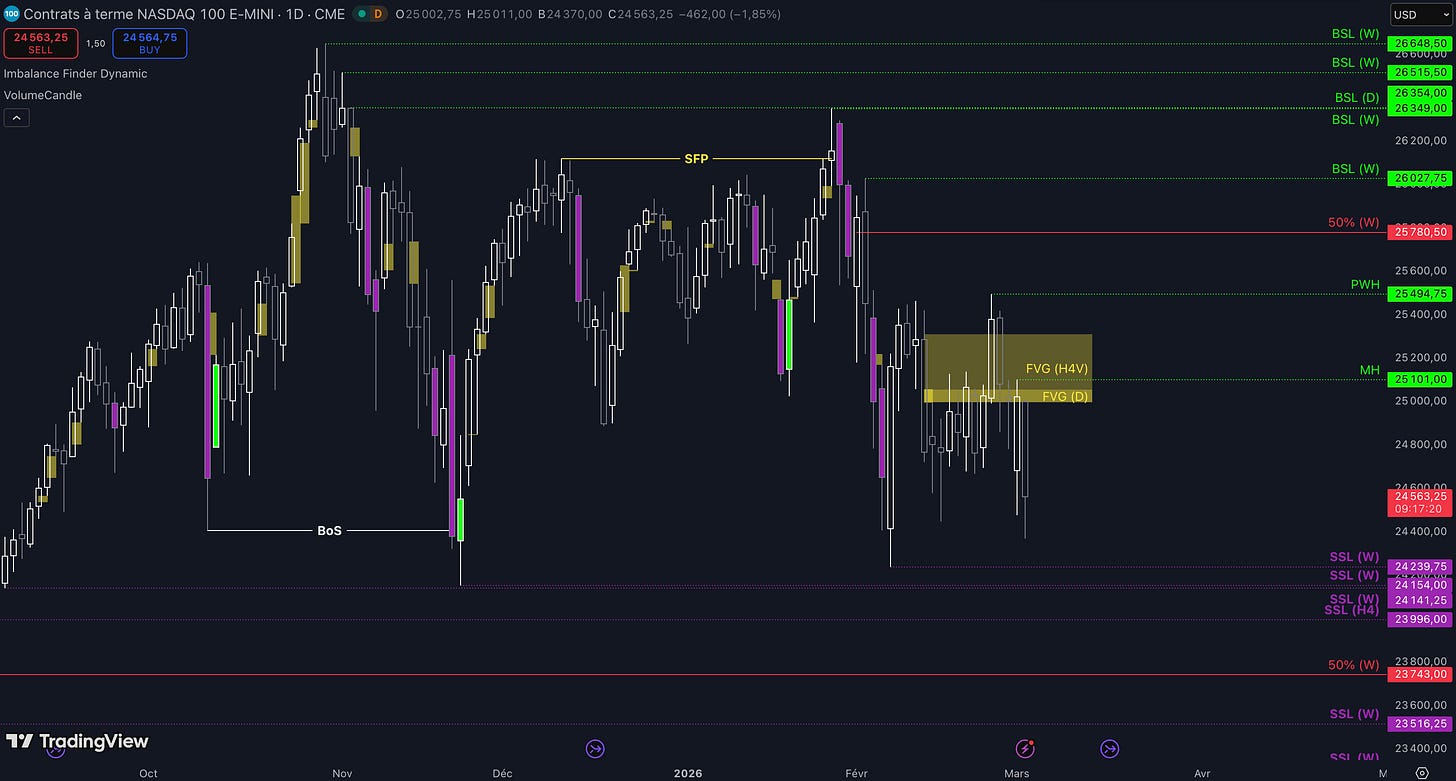Click the 1,50 spread value

[x=95, y=44]
